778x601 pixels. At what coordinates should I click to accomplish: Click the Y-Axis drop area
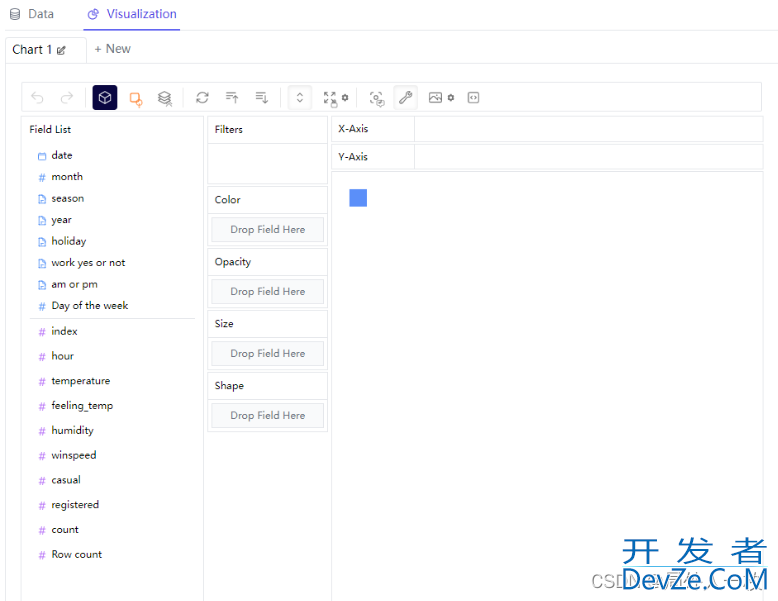tap(588, 157)
